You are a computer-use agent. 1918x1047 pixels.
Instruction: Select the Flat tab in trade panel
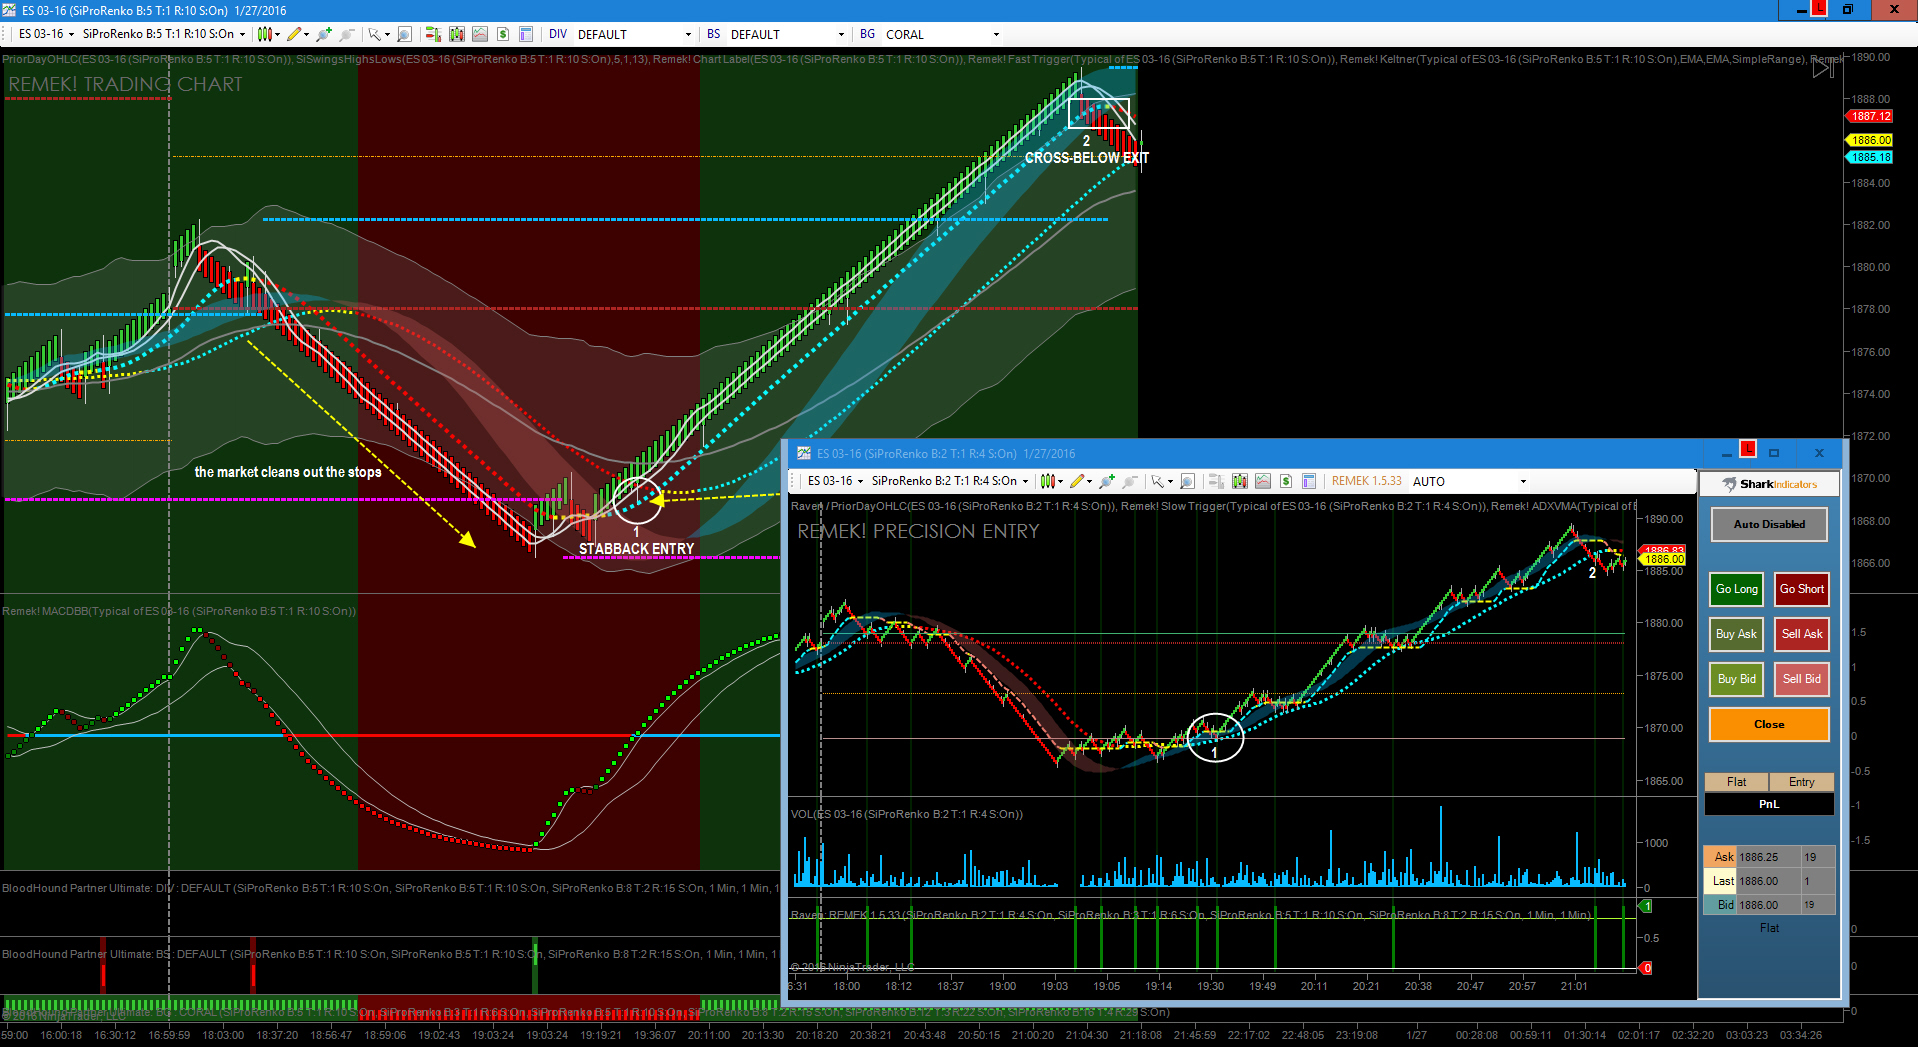click(1737, 782)
